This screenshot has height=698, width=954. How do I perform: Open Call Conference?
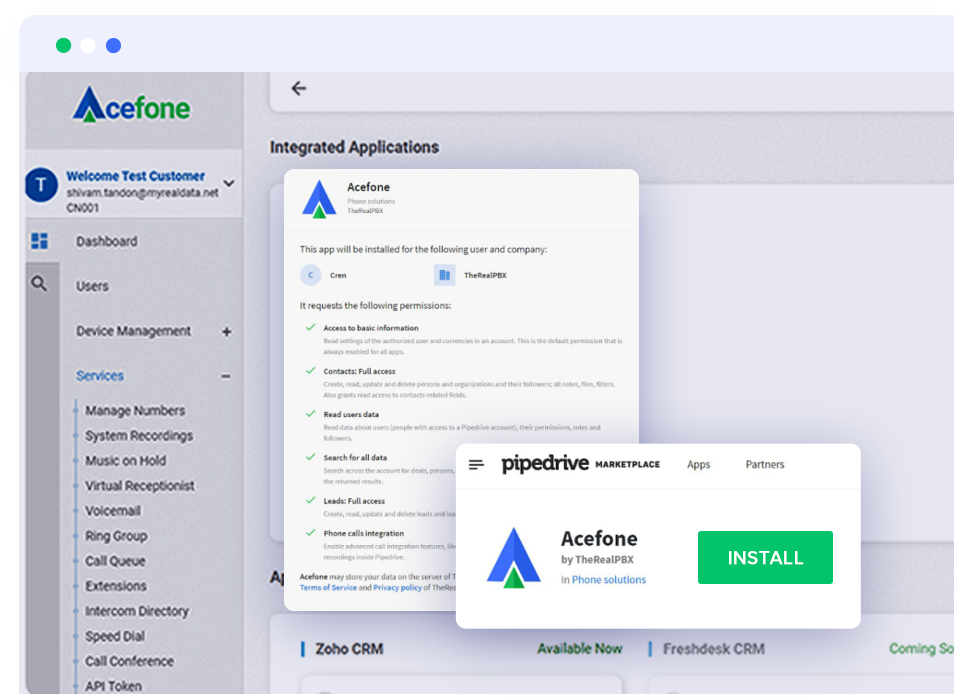point(129,661)
